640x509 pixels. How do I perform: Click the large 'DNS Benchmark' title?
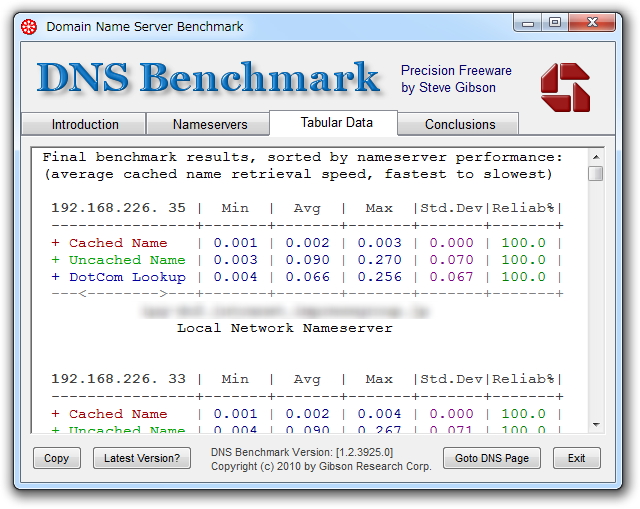(209, 77)
